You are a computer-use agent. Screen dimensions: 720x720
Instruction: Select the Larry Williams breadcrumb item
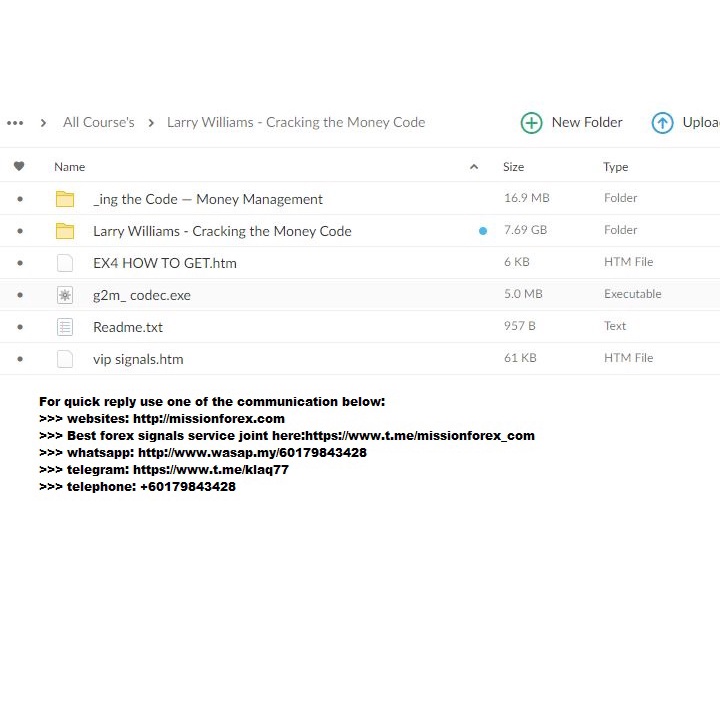(296, 123)
